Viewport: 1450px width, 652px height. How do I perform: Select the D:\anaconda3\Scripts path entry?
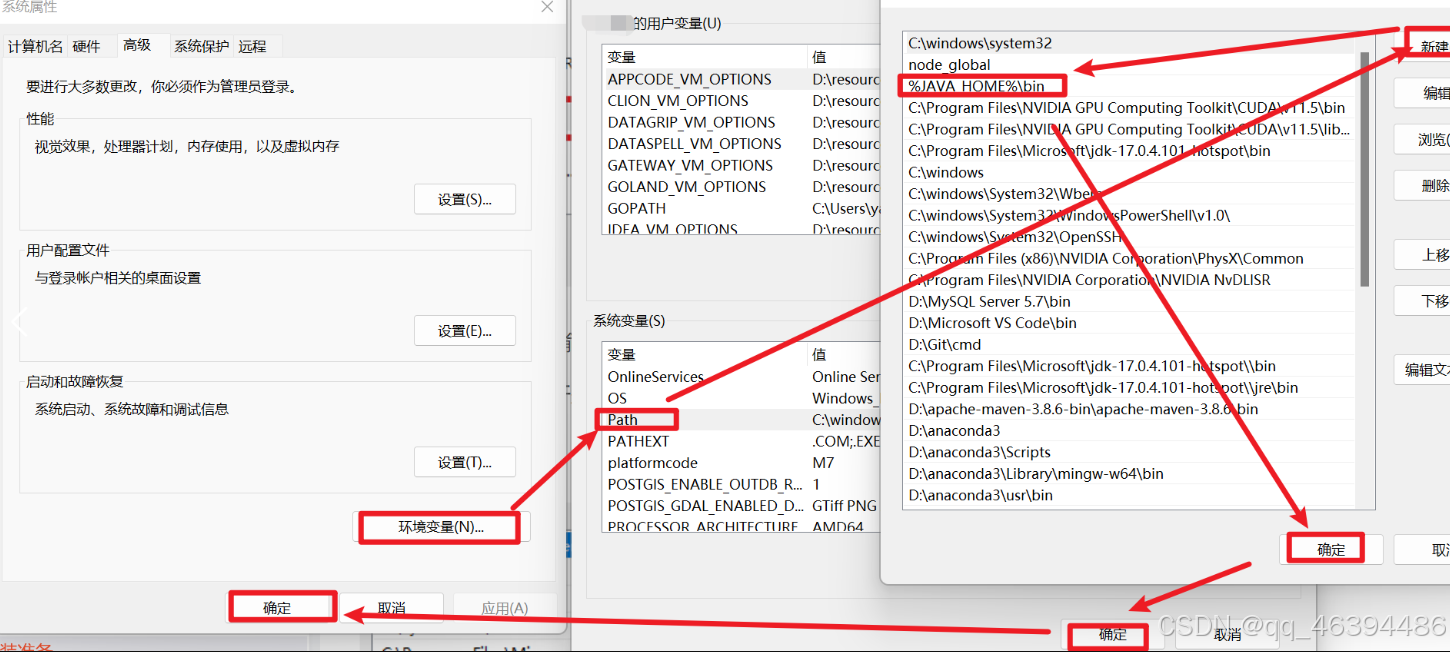coord(1130,452)
